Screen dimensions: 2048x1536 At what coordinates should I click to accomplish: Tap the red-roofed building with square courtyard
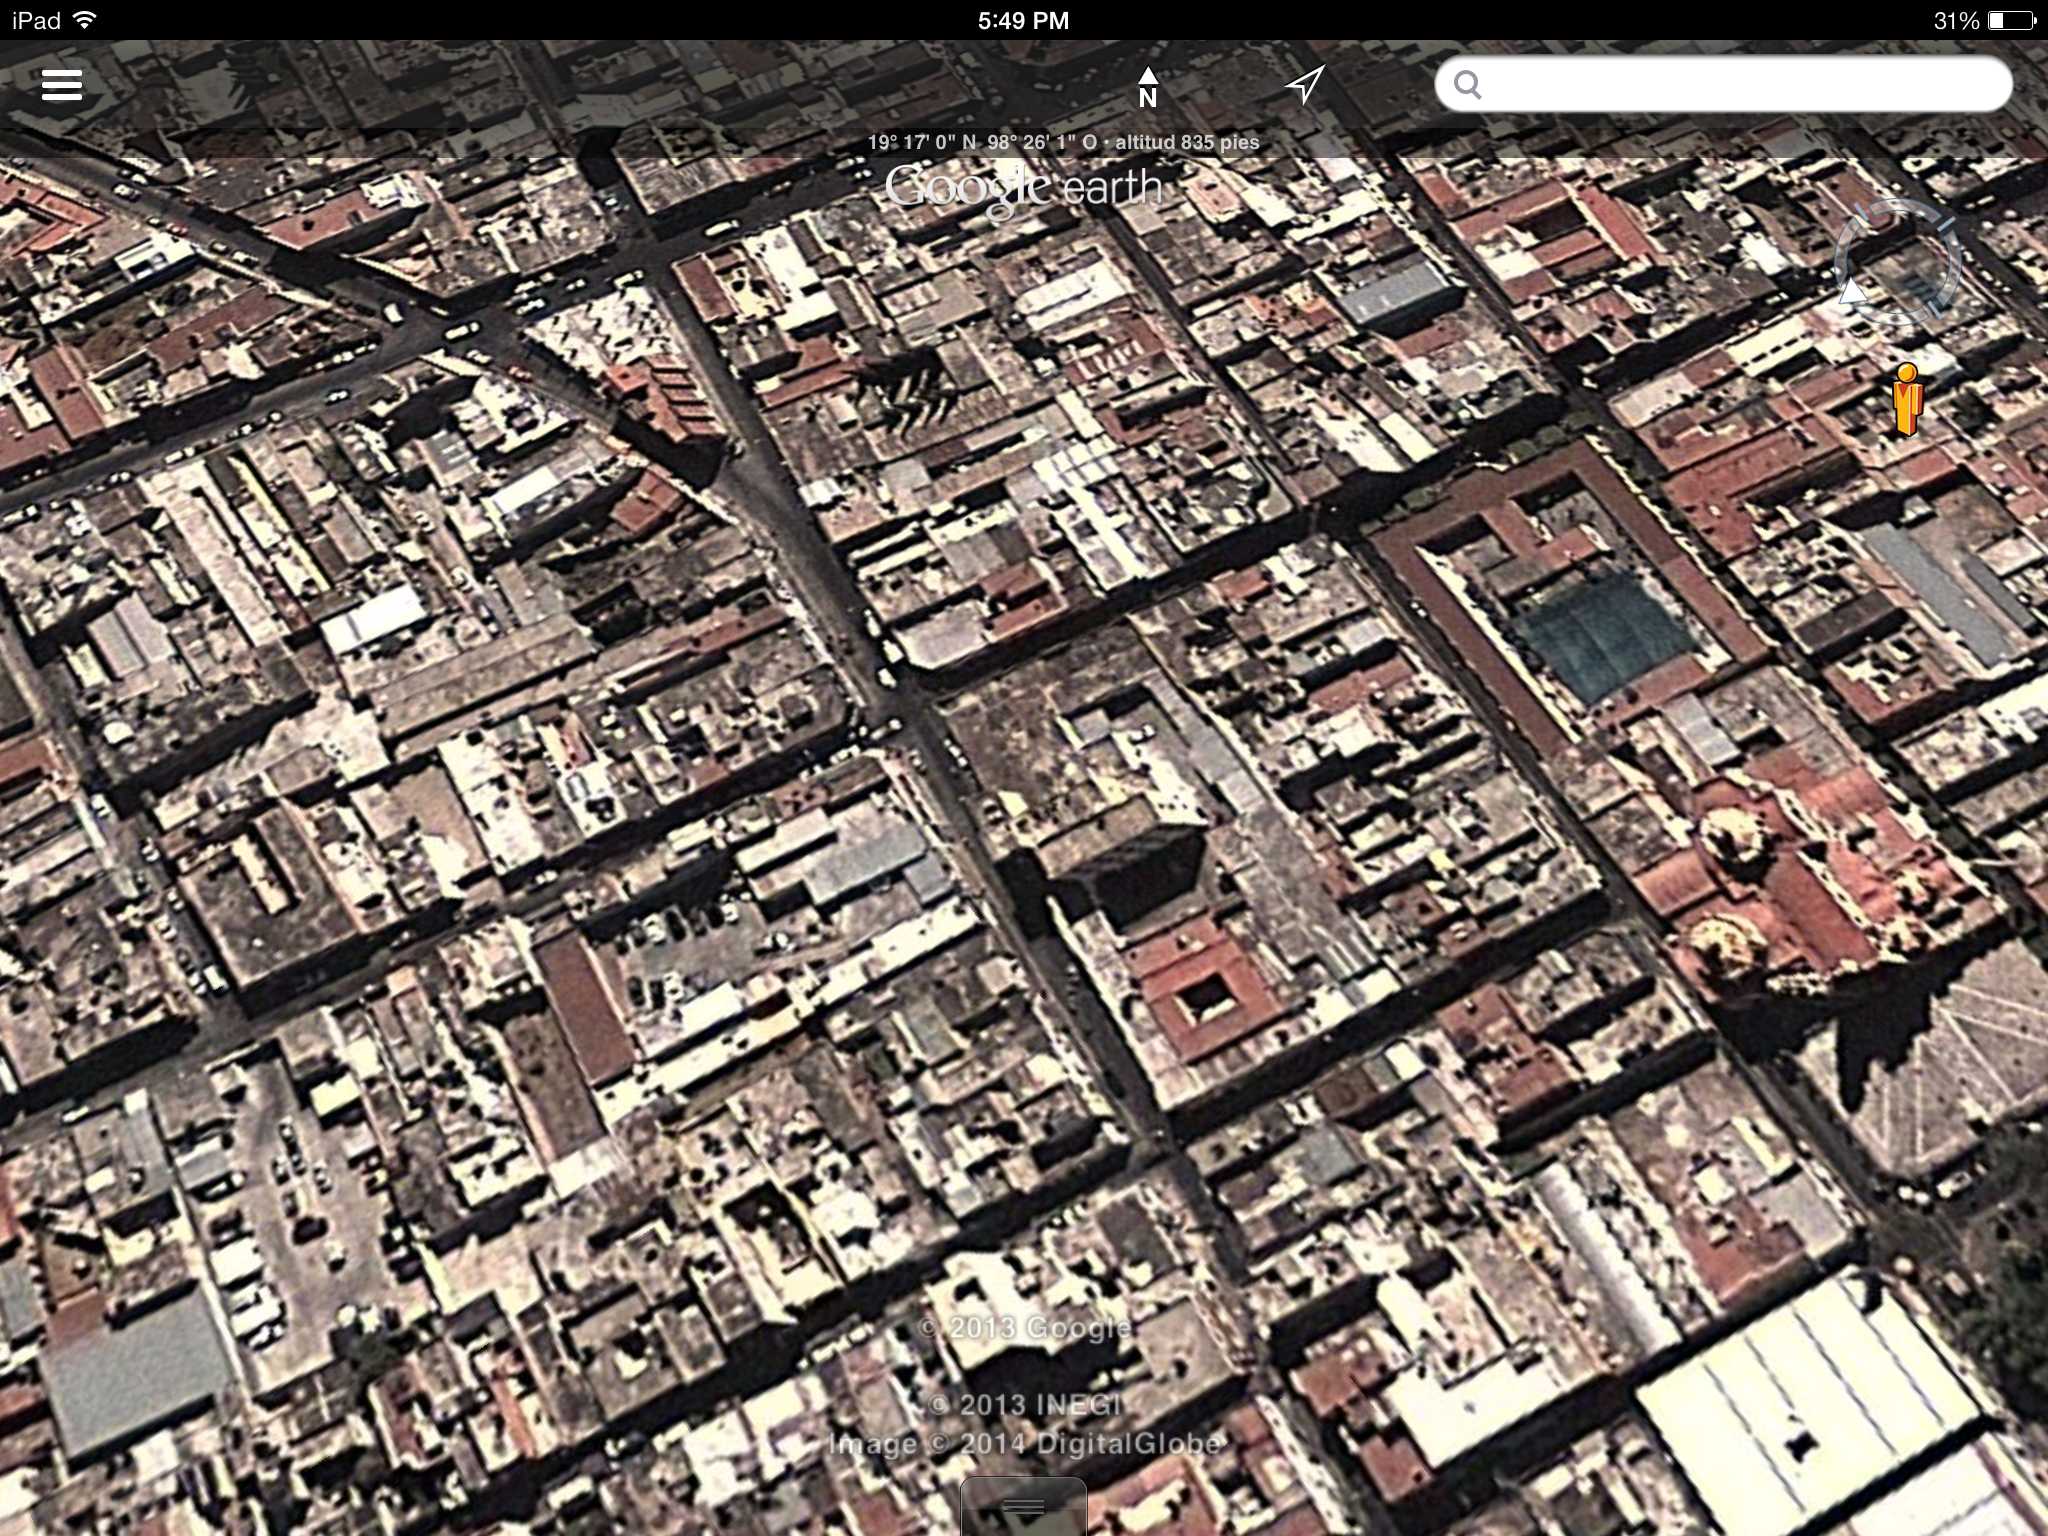coord(1205,990)
